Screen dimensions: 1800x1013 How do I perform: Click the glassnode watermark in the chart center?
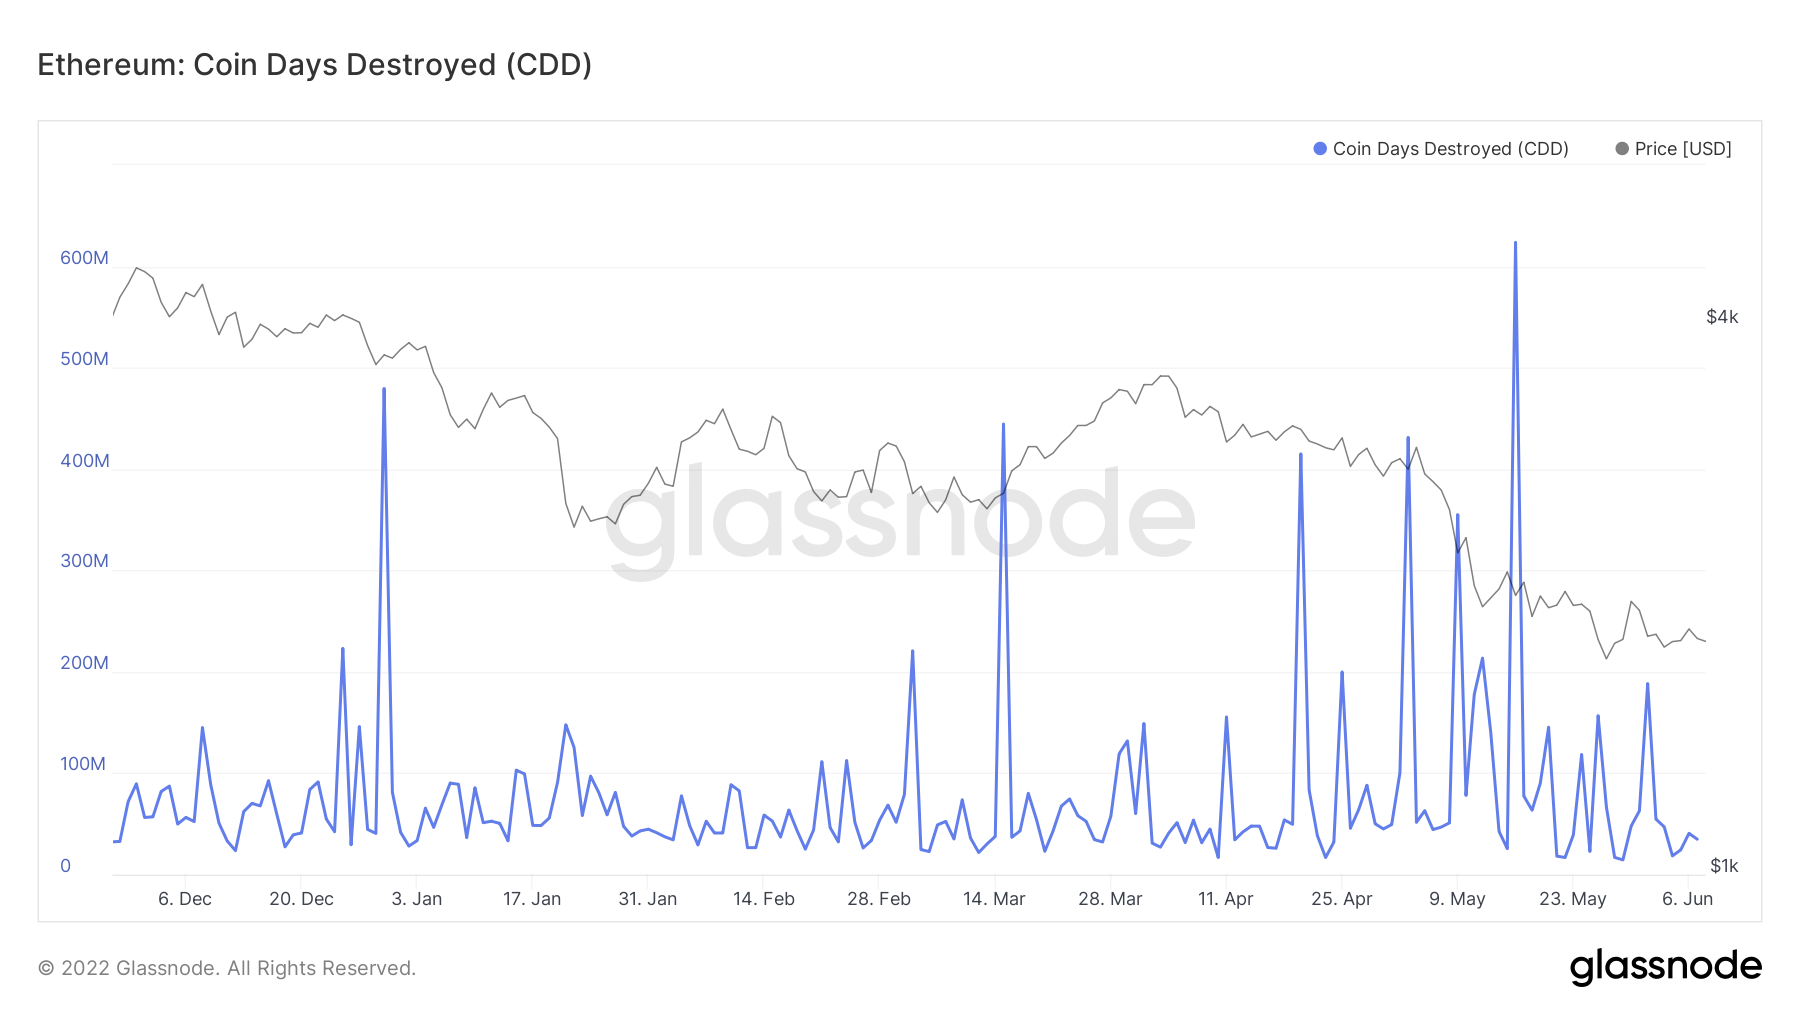coord(900,518)
